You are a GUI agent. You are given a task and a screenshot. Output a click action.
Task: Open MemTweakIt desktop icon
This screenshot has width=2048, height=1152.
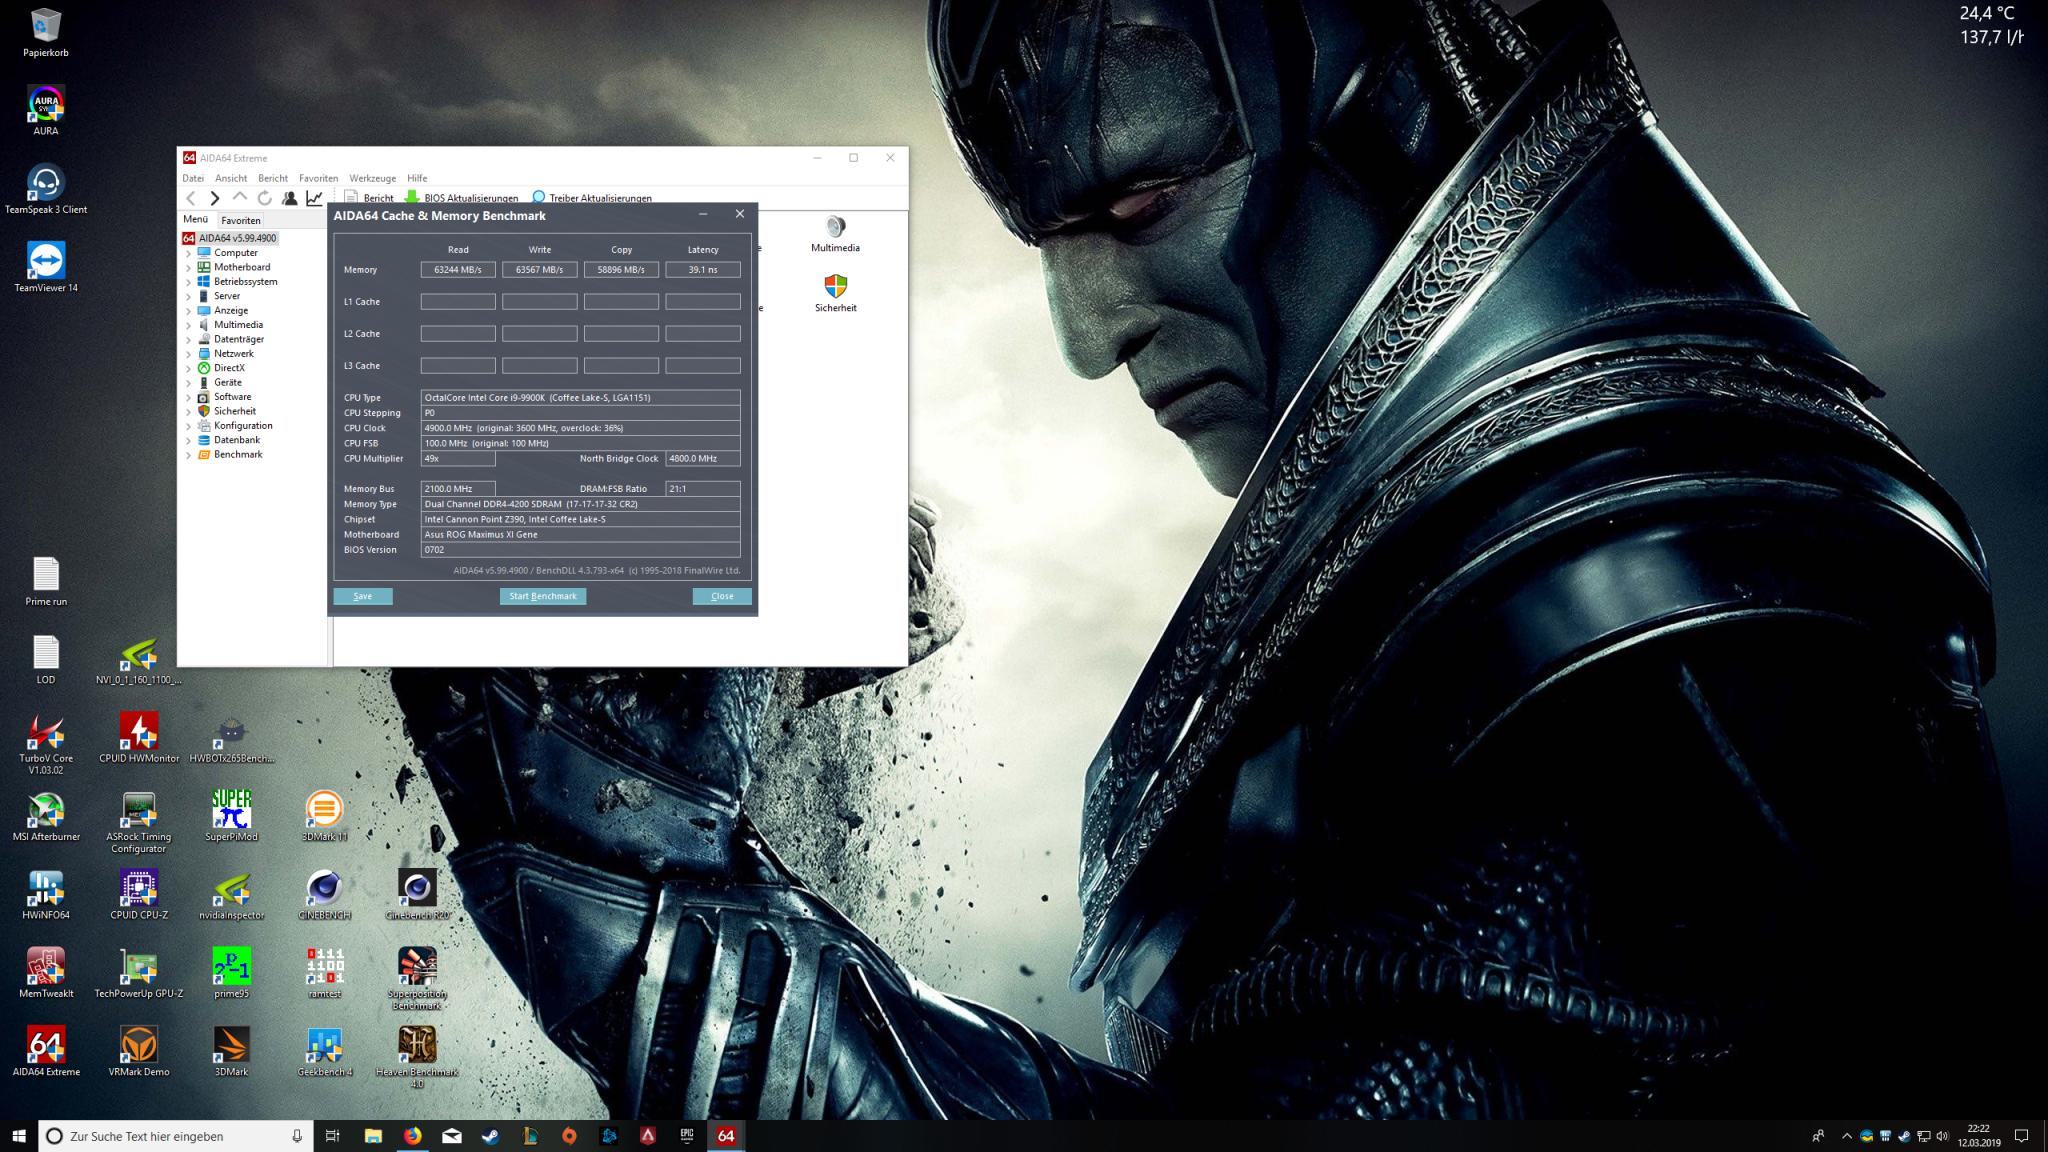(46, 972)
